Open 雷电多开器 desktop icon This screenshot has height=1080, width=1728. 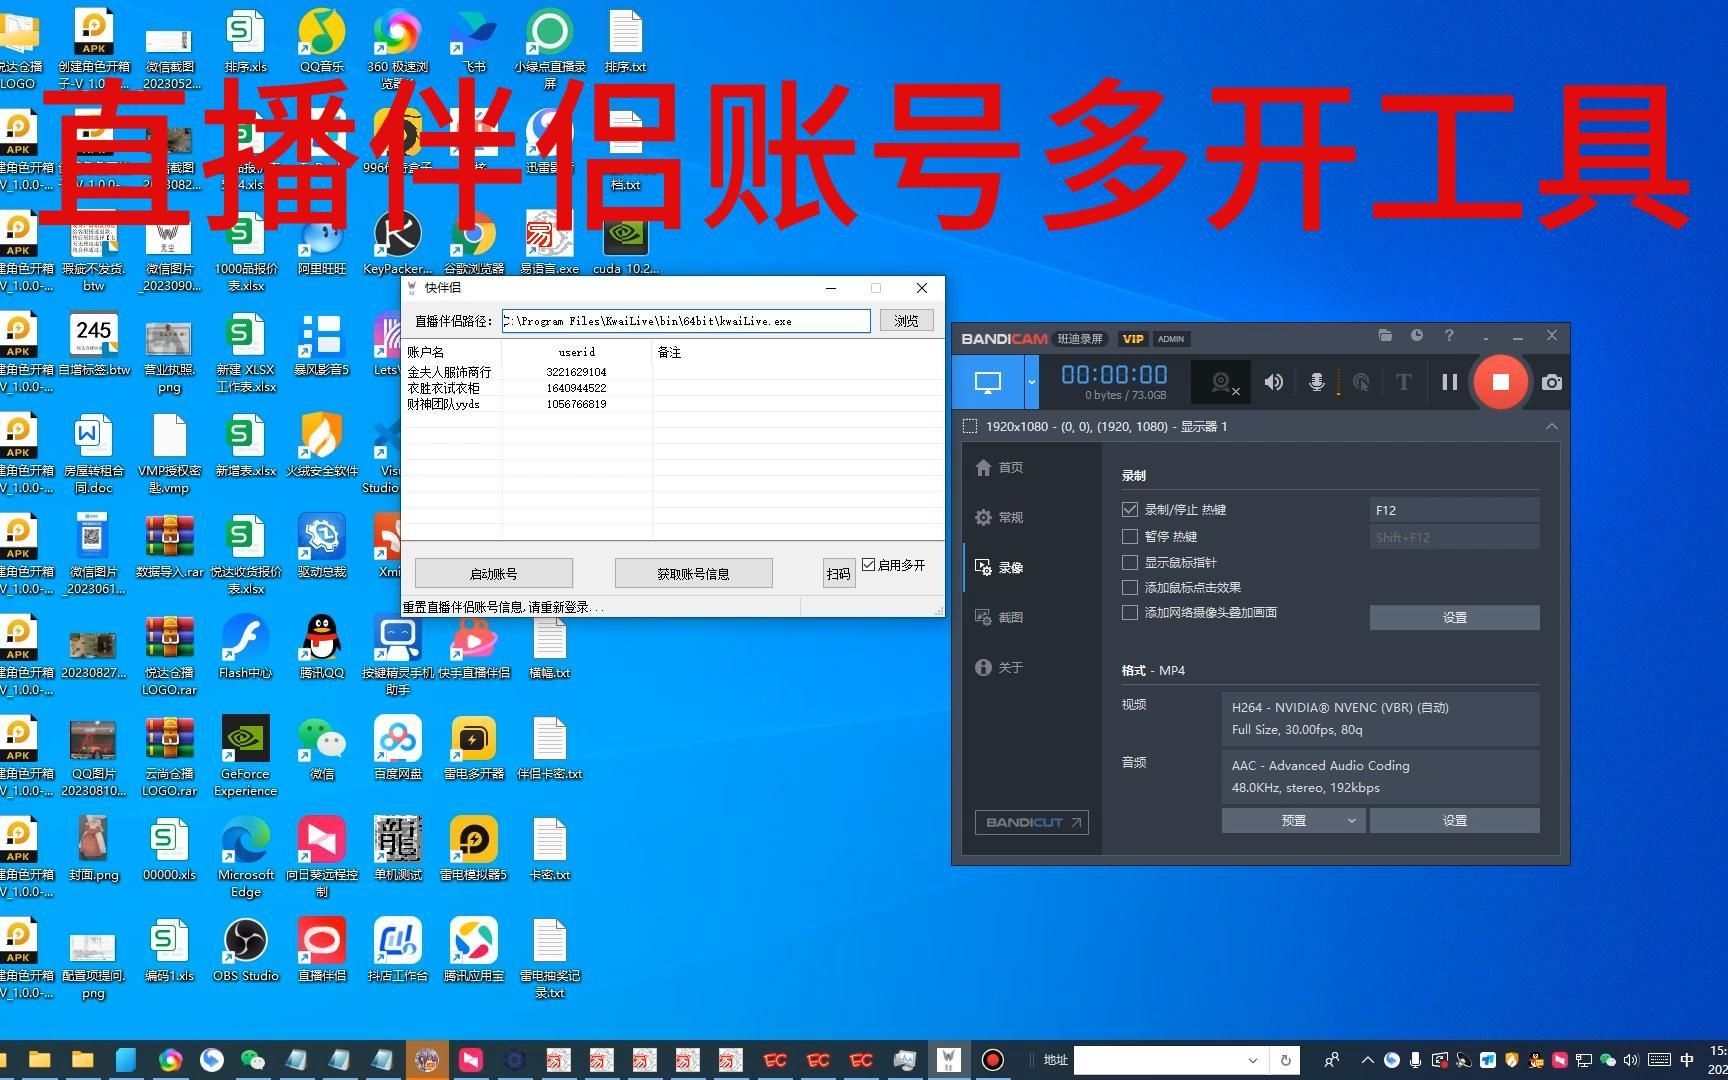click(x=473, y=749)
